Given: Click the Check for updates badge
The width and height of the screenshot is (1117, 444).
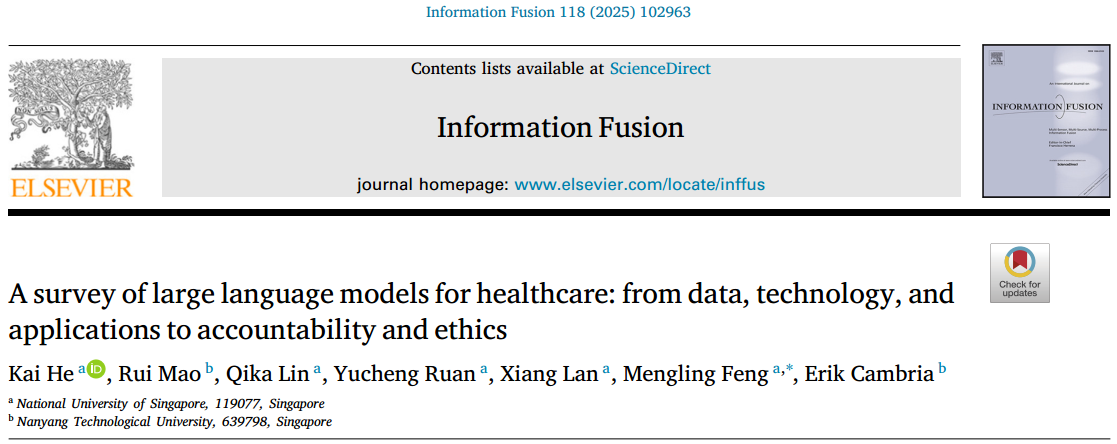Looking at the screenshot, I should click(x=1020, y=272).
